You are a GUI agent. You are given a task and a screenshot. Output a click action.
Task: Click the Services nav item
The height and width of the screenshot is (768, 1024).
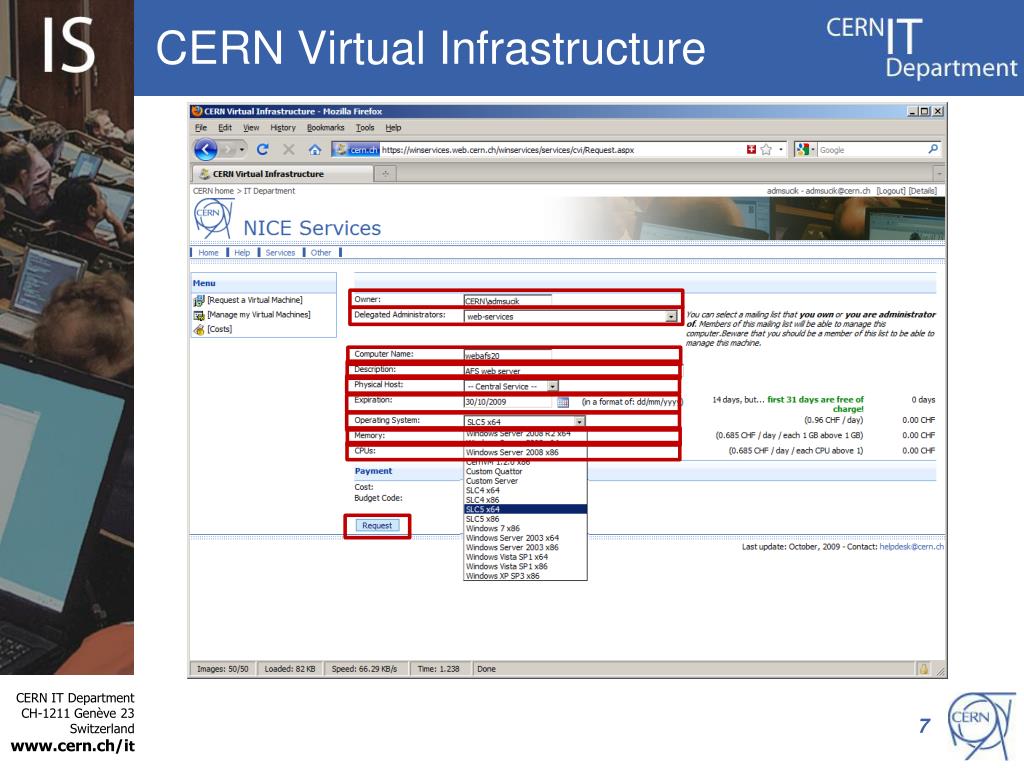pos(280,253)
